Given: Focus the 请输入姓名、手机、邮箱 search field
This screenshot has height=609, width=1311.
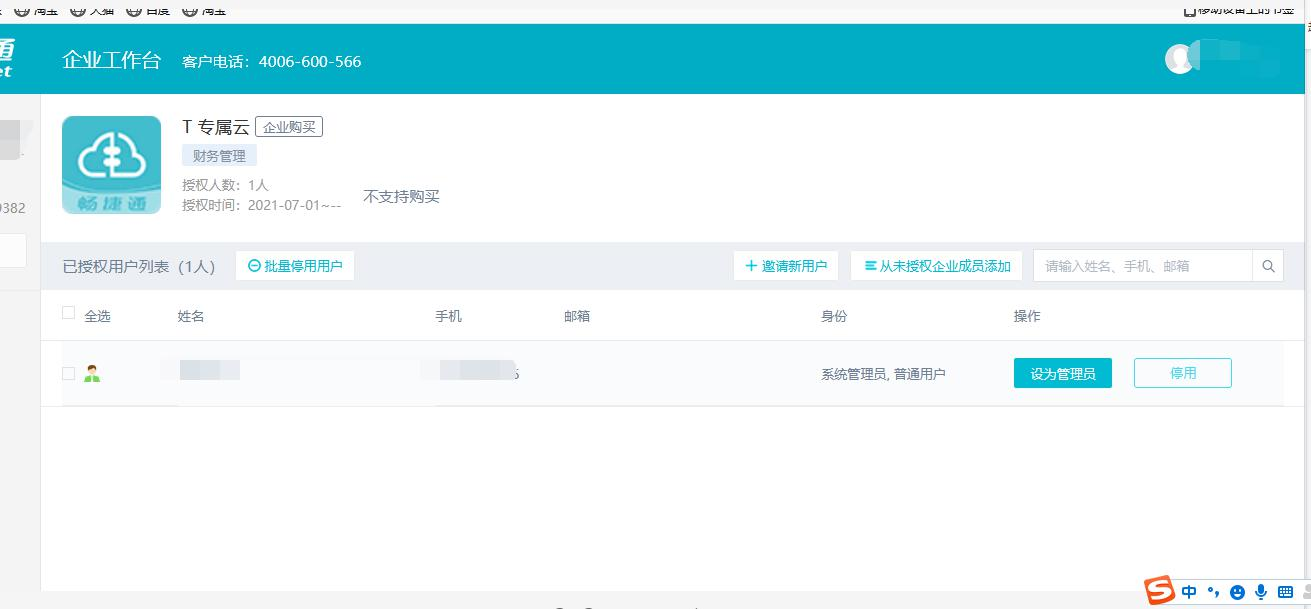Looking at the screenshot, I should pos(1142,266).
